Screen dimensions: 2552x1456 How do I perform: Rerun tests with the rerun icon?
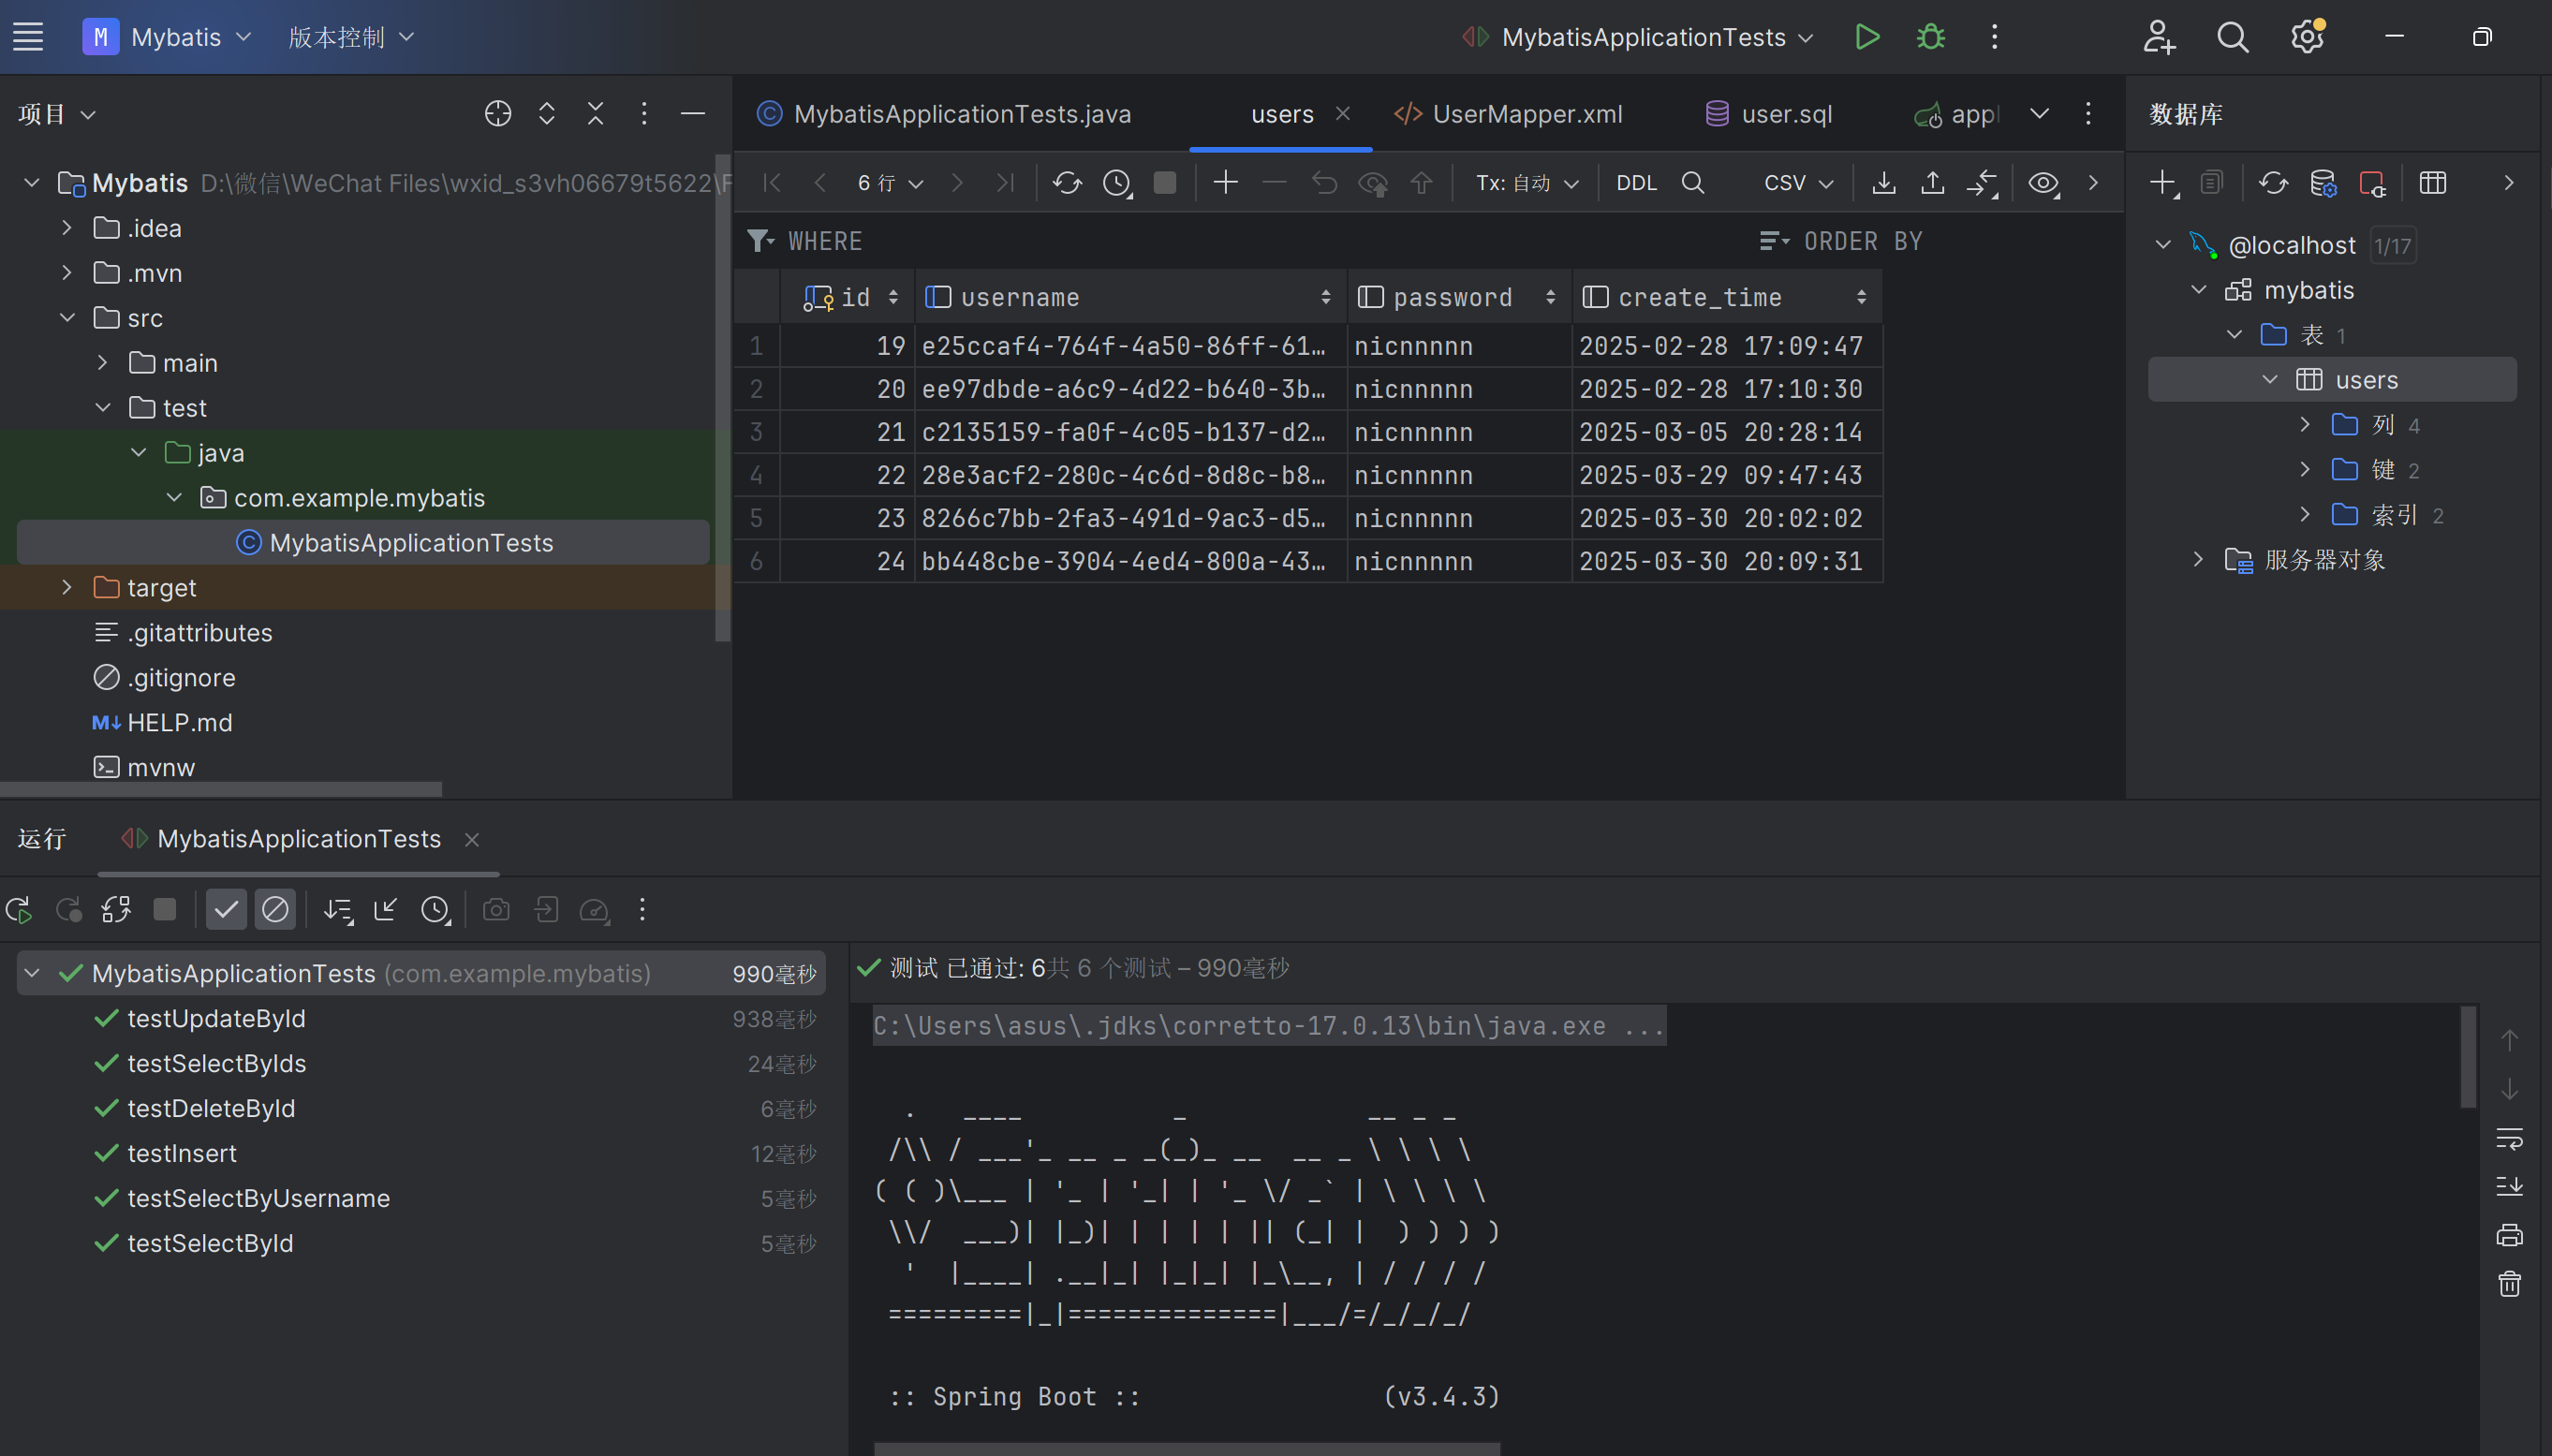(19, 909)
